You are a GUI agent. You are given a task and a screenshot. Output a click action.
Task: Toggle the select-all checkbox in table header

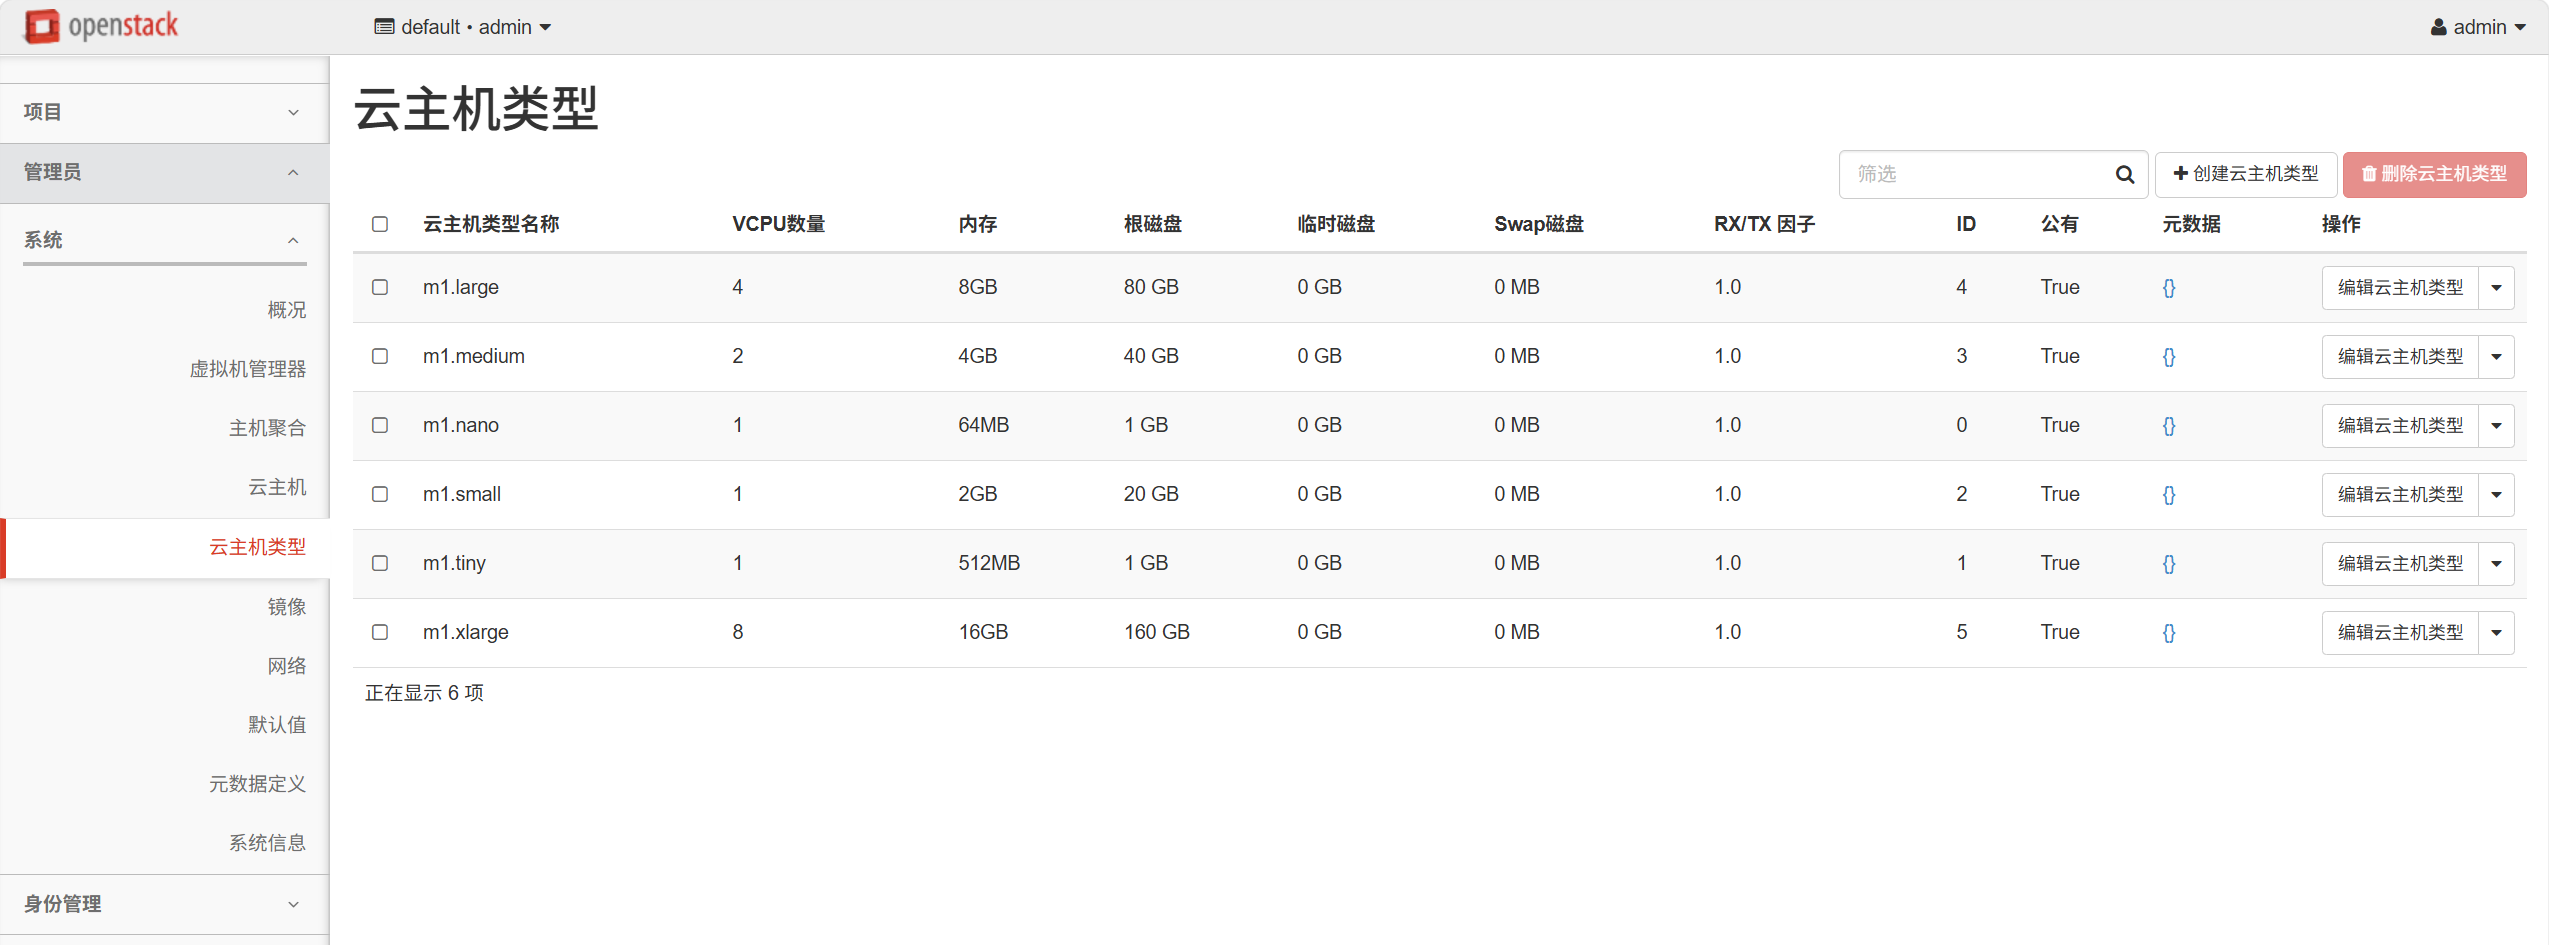click(380, 224)
